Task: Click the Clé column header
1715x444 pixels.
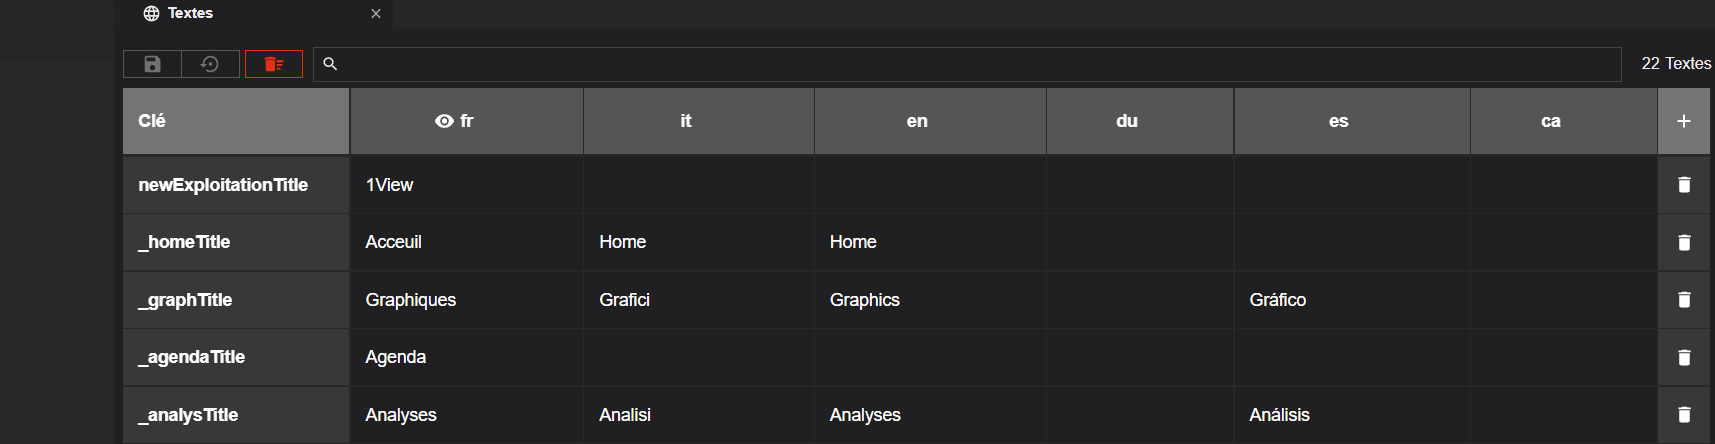Action: tap(236, 121)
